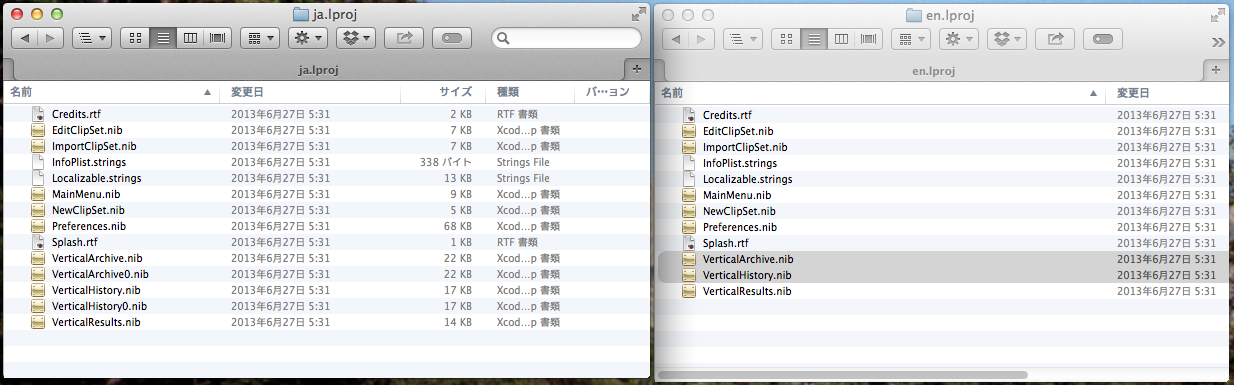
Task: Select VerticalArchive.nib icon in en.lproj window
Action: [x=689, y=259]
